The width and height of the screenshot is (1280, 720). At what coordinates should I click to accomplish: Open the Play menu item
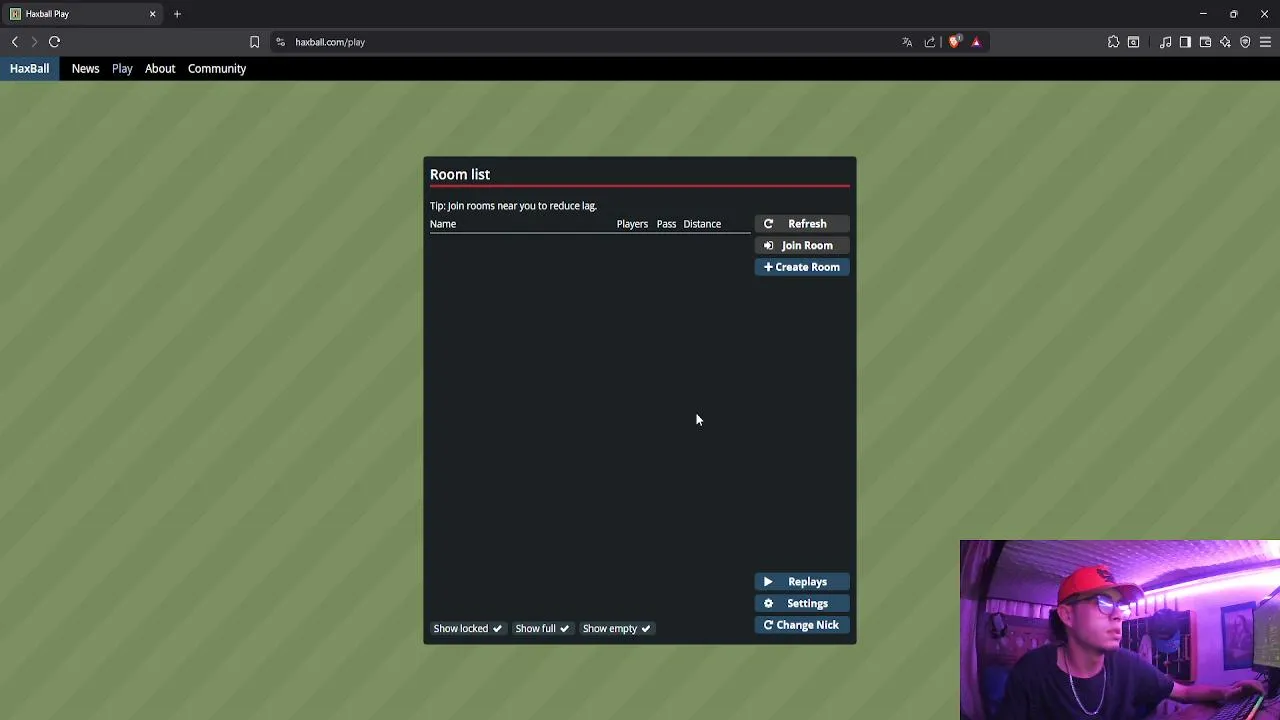[122, 69]
